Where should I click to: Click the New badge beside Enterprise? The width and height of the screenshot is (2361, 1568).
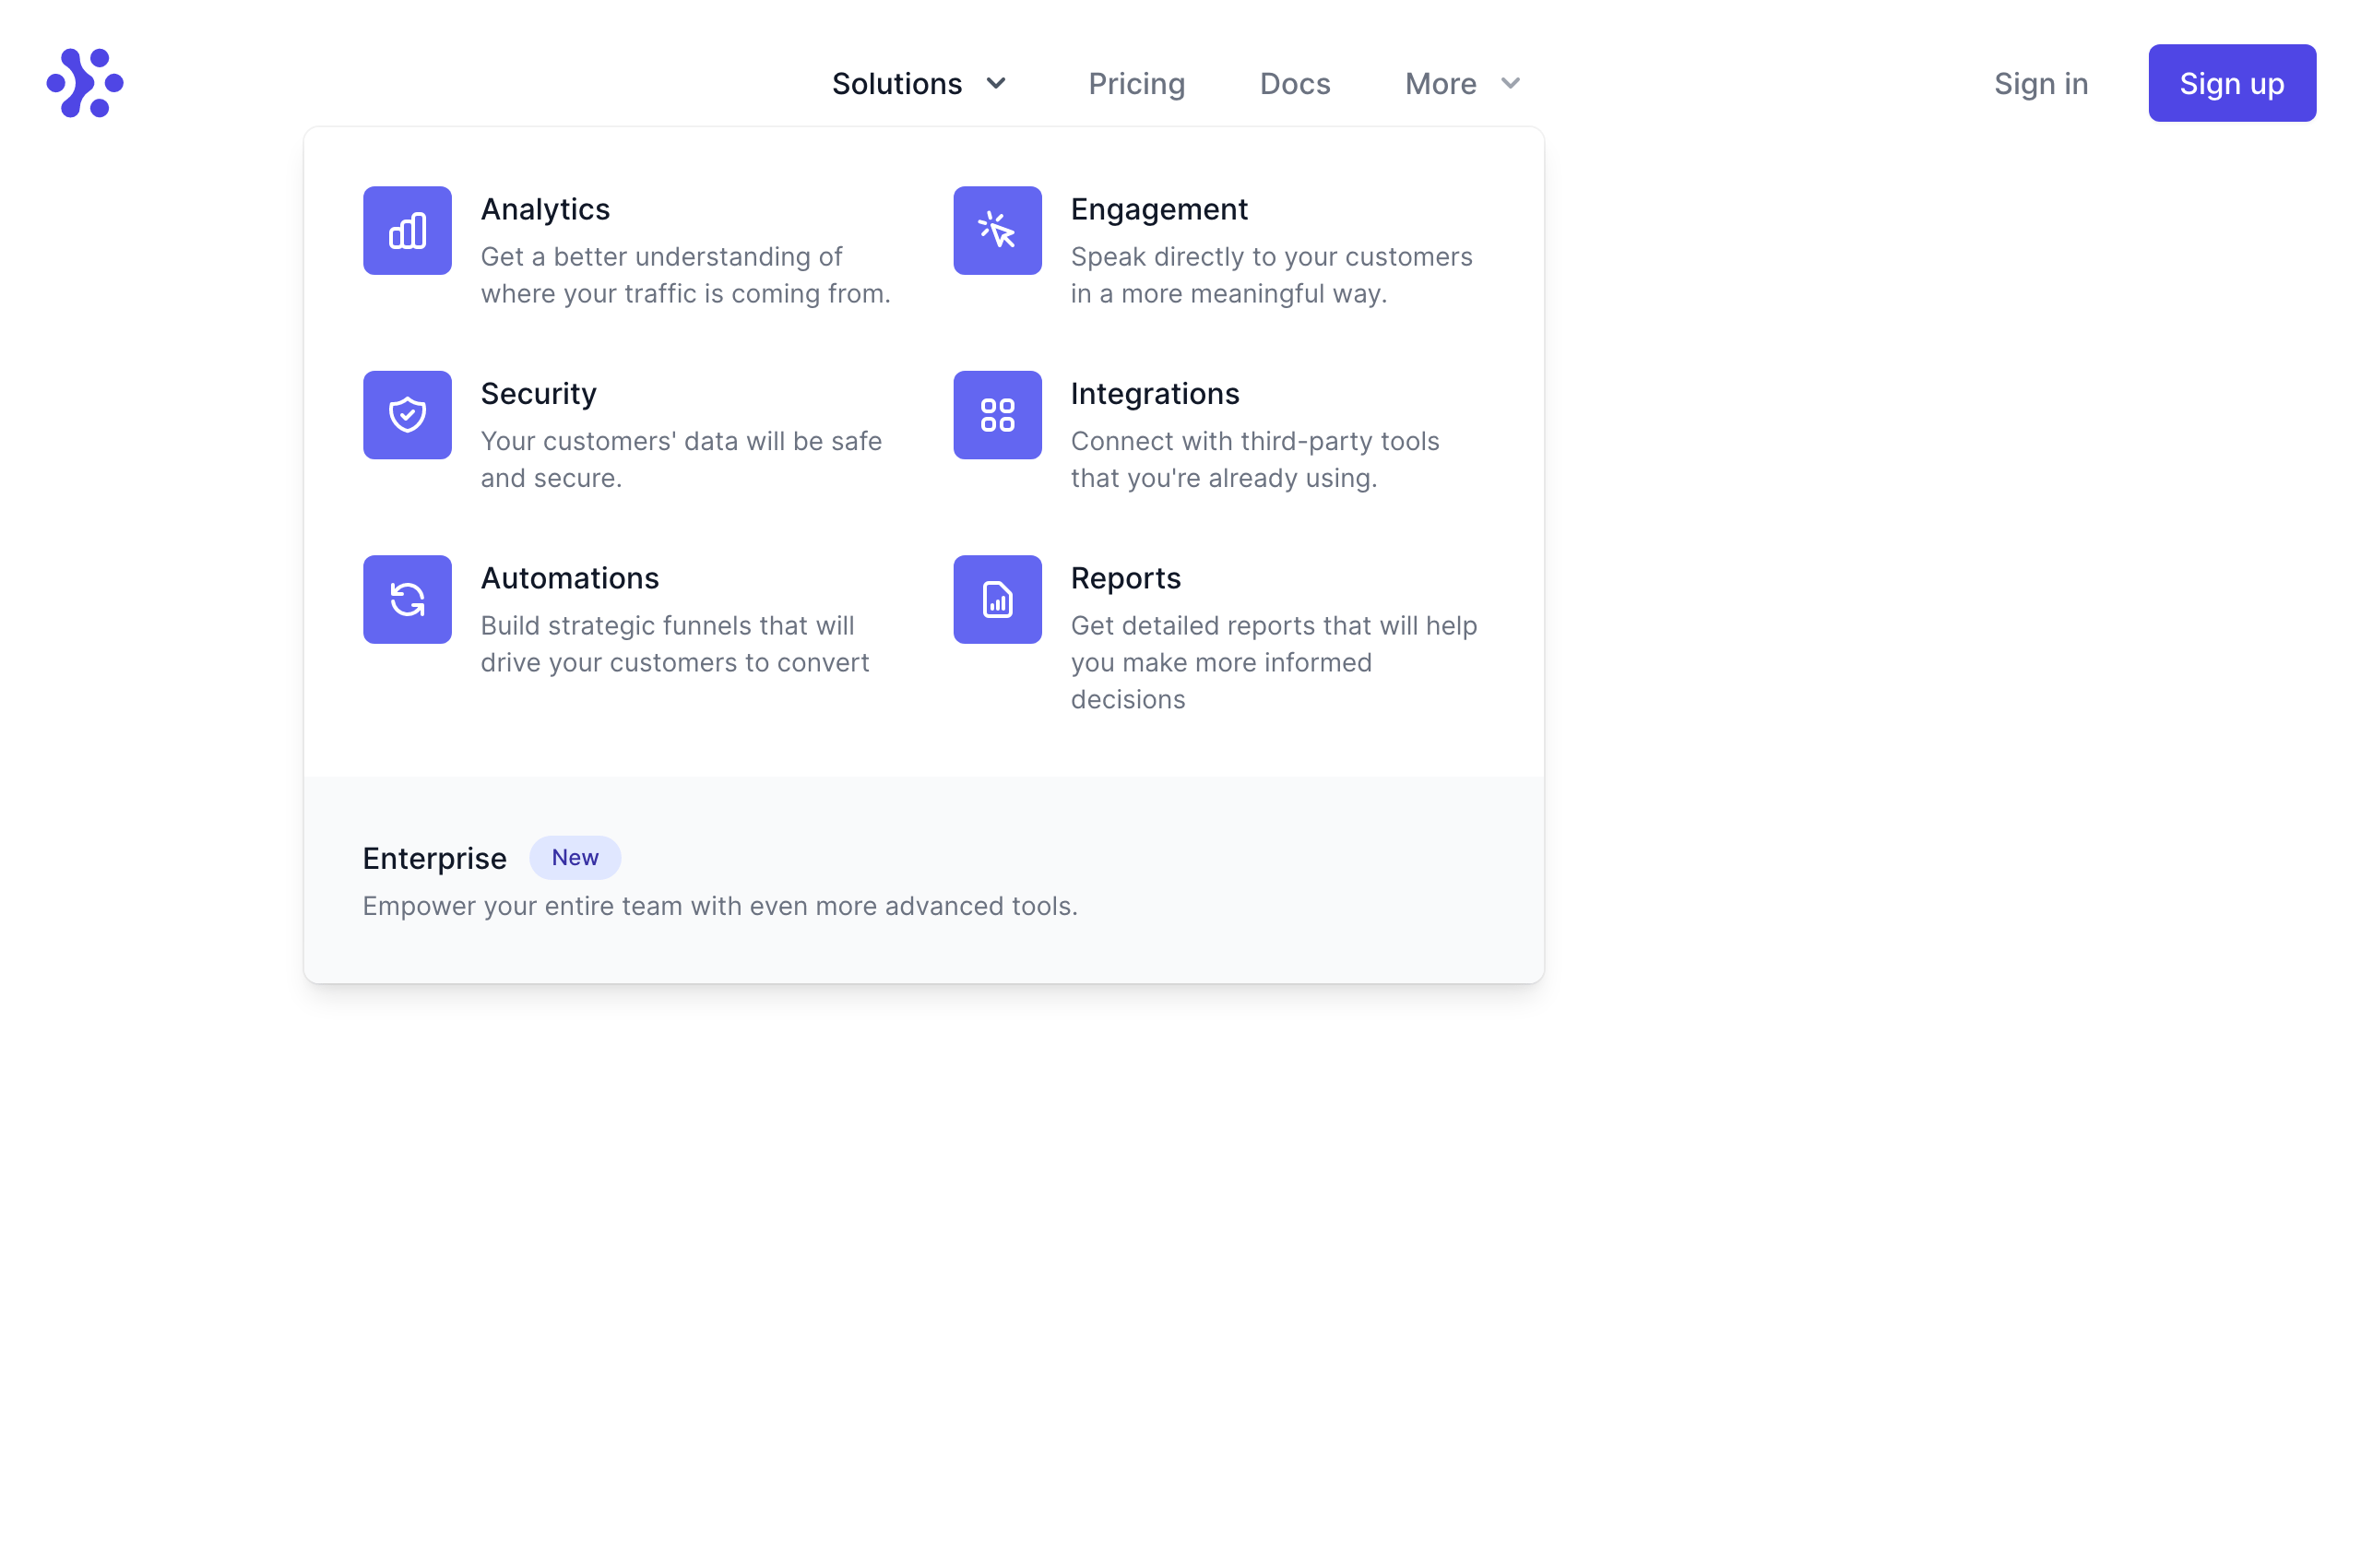(x=575, y=858)
